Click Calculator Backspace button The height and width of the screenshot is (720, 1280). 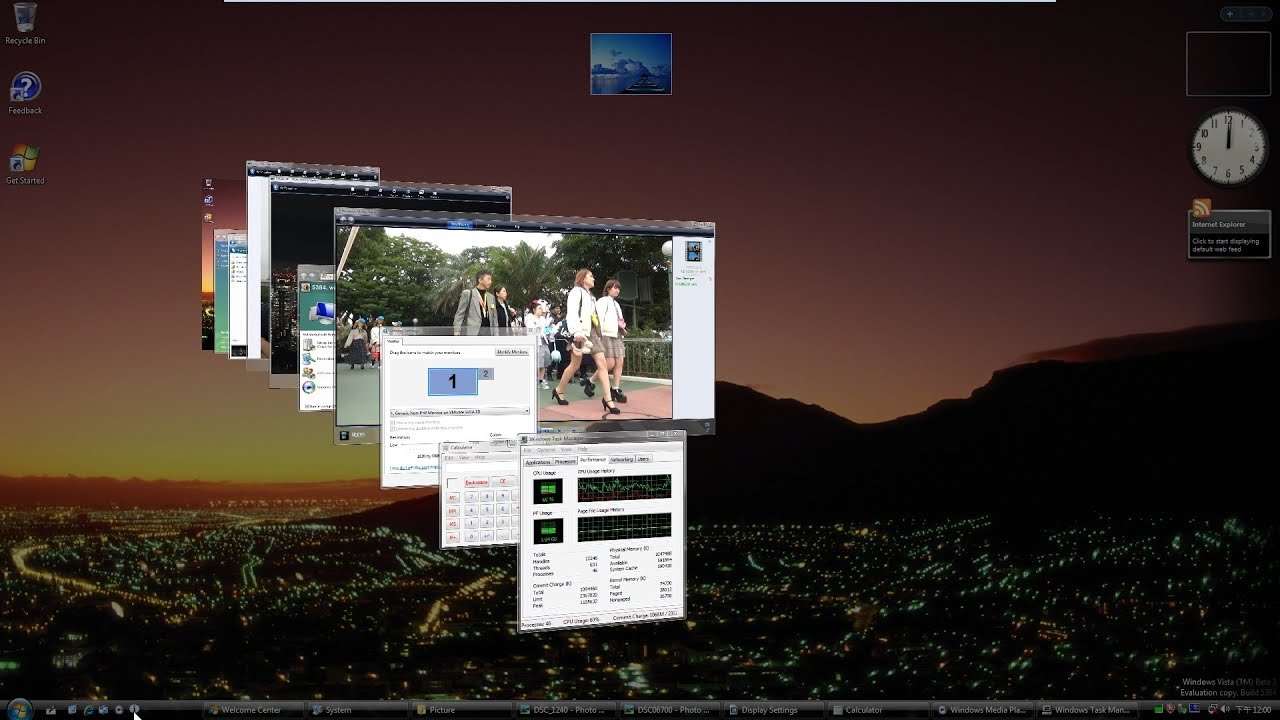pos(477,482)
